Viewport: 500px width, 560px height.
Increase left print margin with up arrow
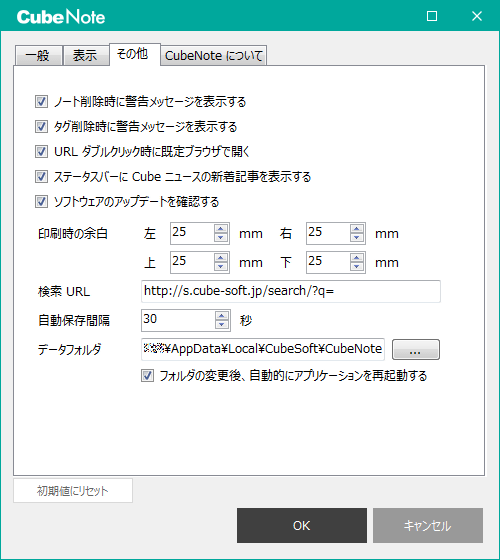point(221,229)
